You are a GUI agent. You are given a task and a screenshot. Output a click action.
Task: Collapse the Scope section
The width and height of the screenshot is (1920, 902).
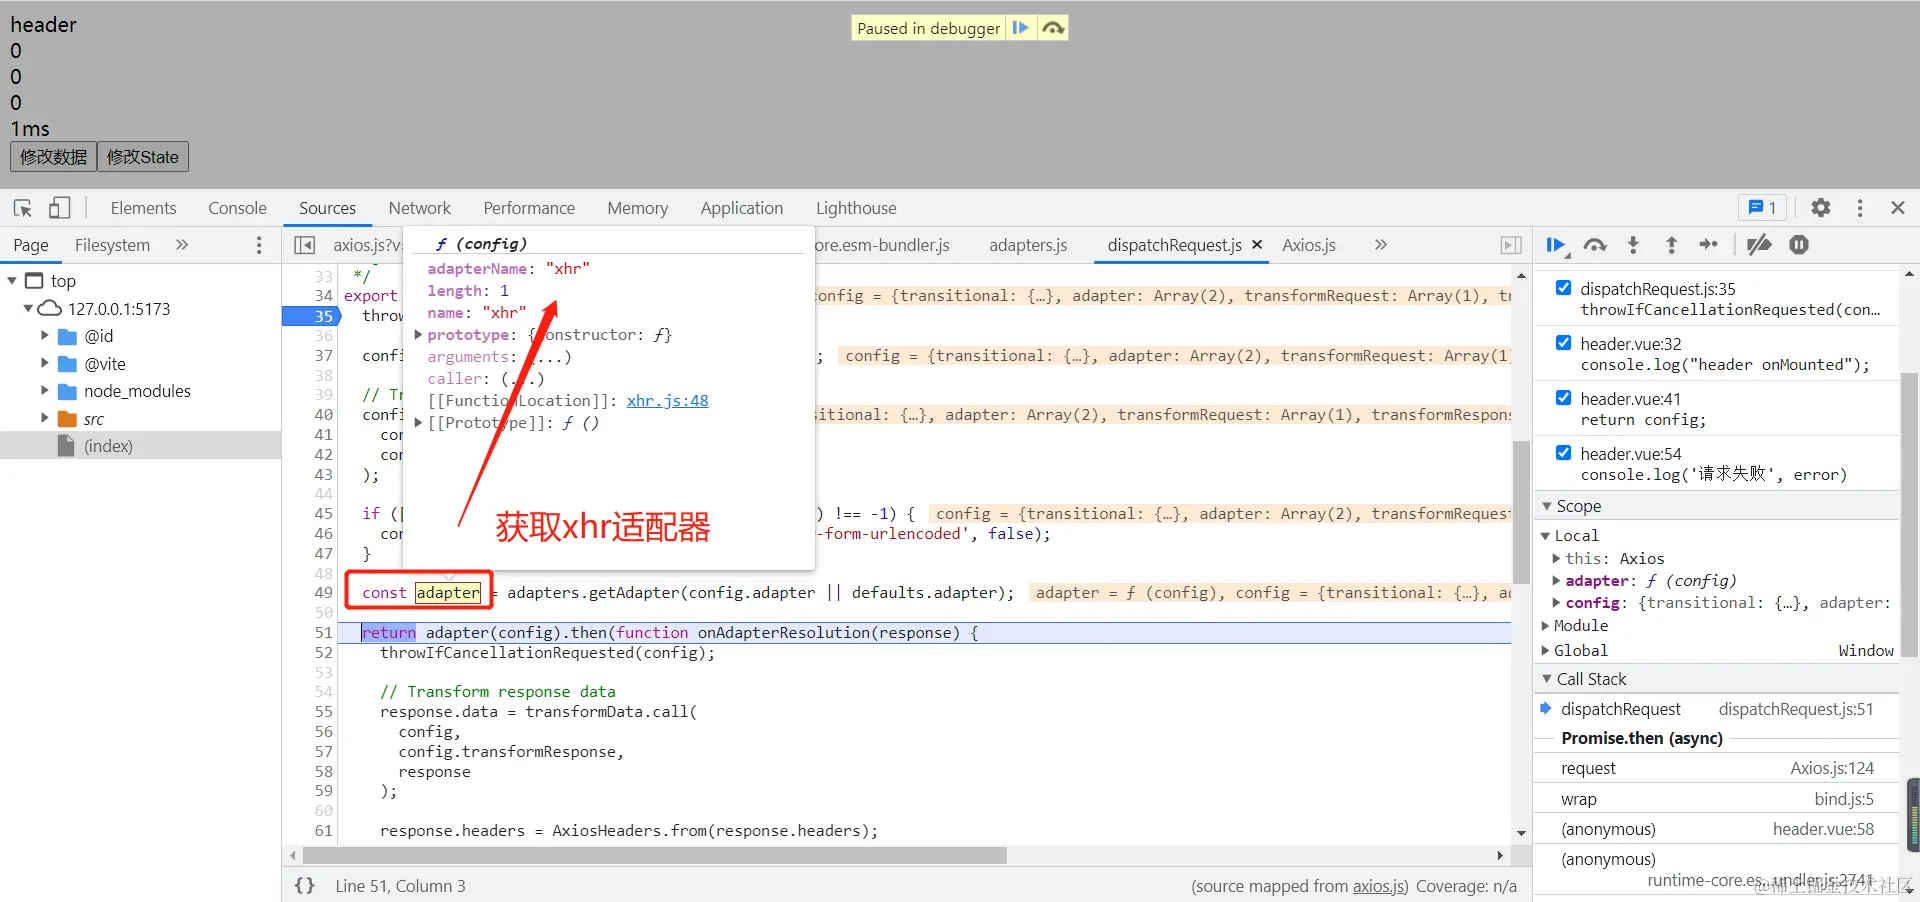[1547, 507]
